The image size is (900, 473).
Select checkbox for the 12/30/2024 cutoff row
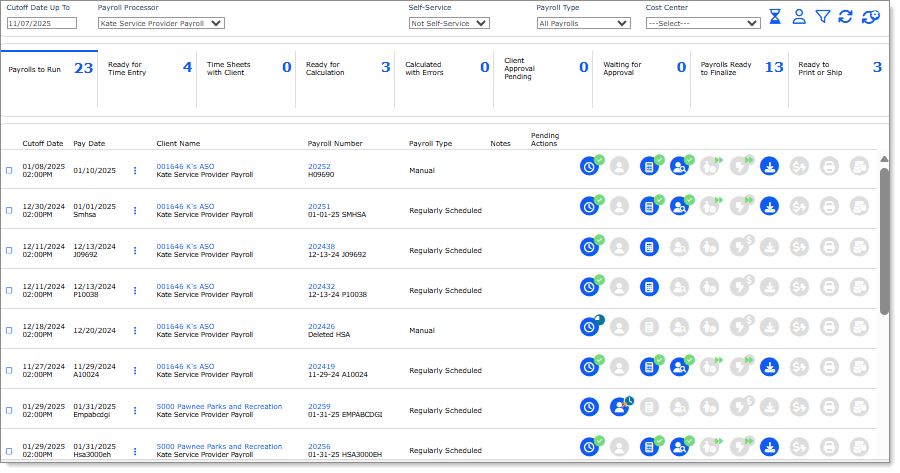coord(9,210)
